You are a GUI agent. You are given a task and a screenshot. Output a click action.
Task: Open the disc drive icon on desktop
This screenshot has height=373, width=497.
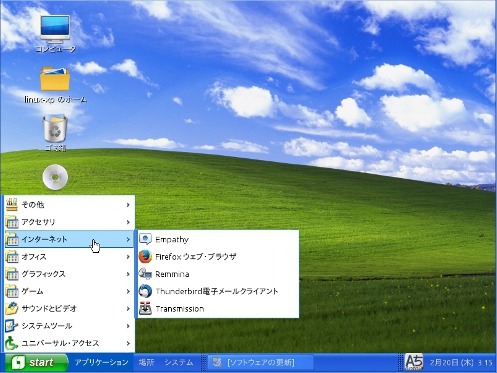(x=55, y=177)
